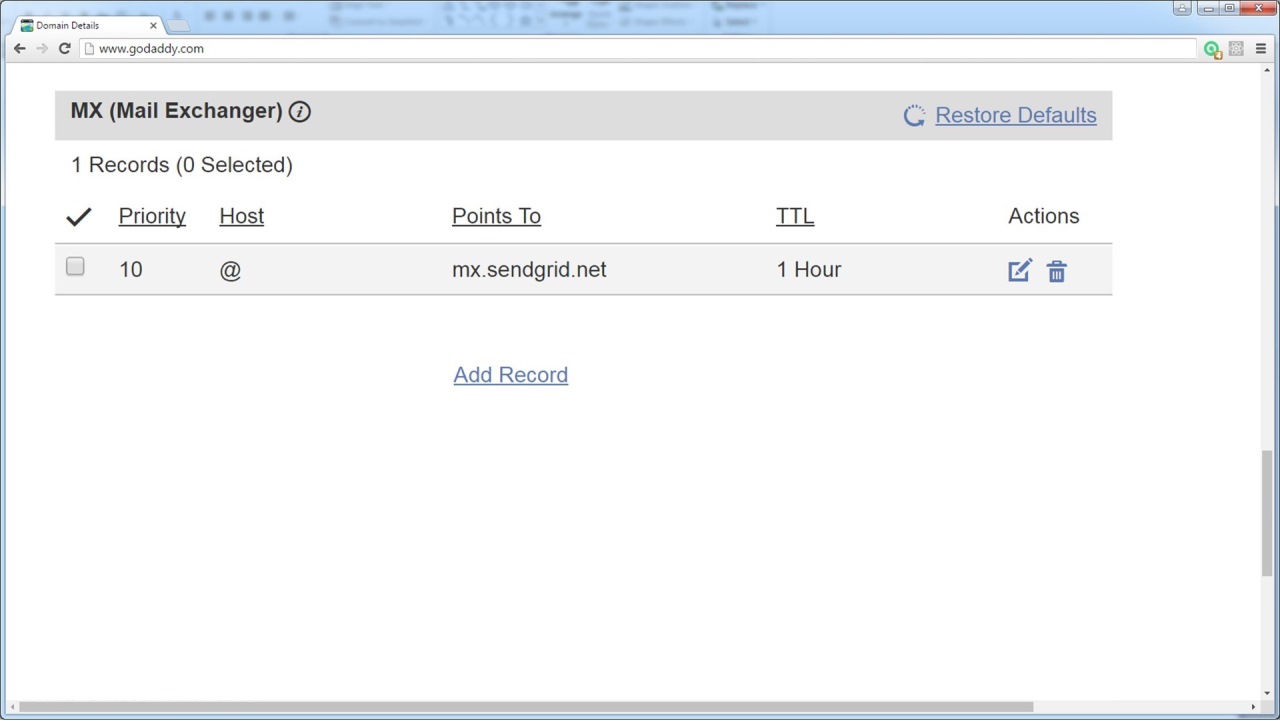
Task: Click the priority value '10'
Action: (131, 270)
